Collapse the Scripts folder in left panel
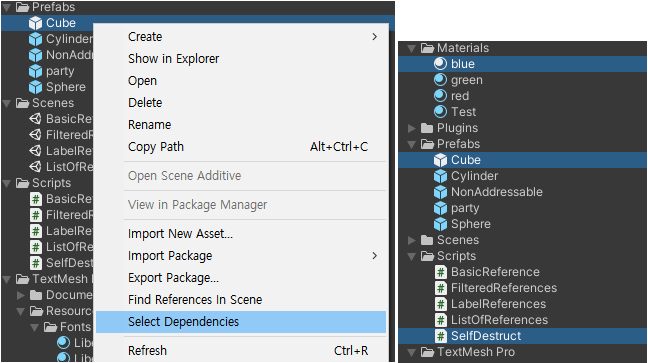This screenshot has width=648, height=363. [7, 183]
